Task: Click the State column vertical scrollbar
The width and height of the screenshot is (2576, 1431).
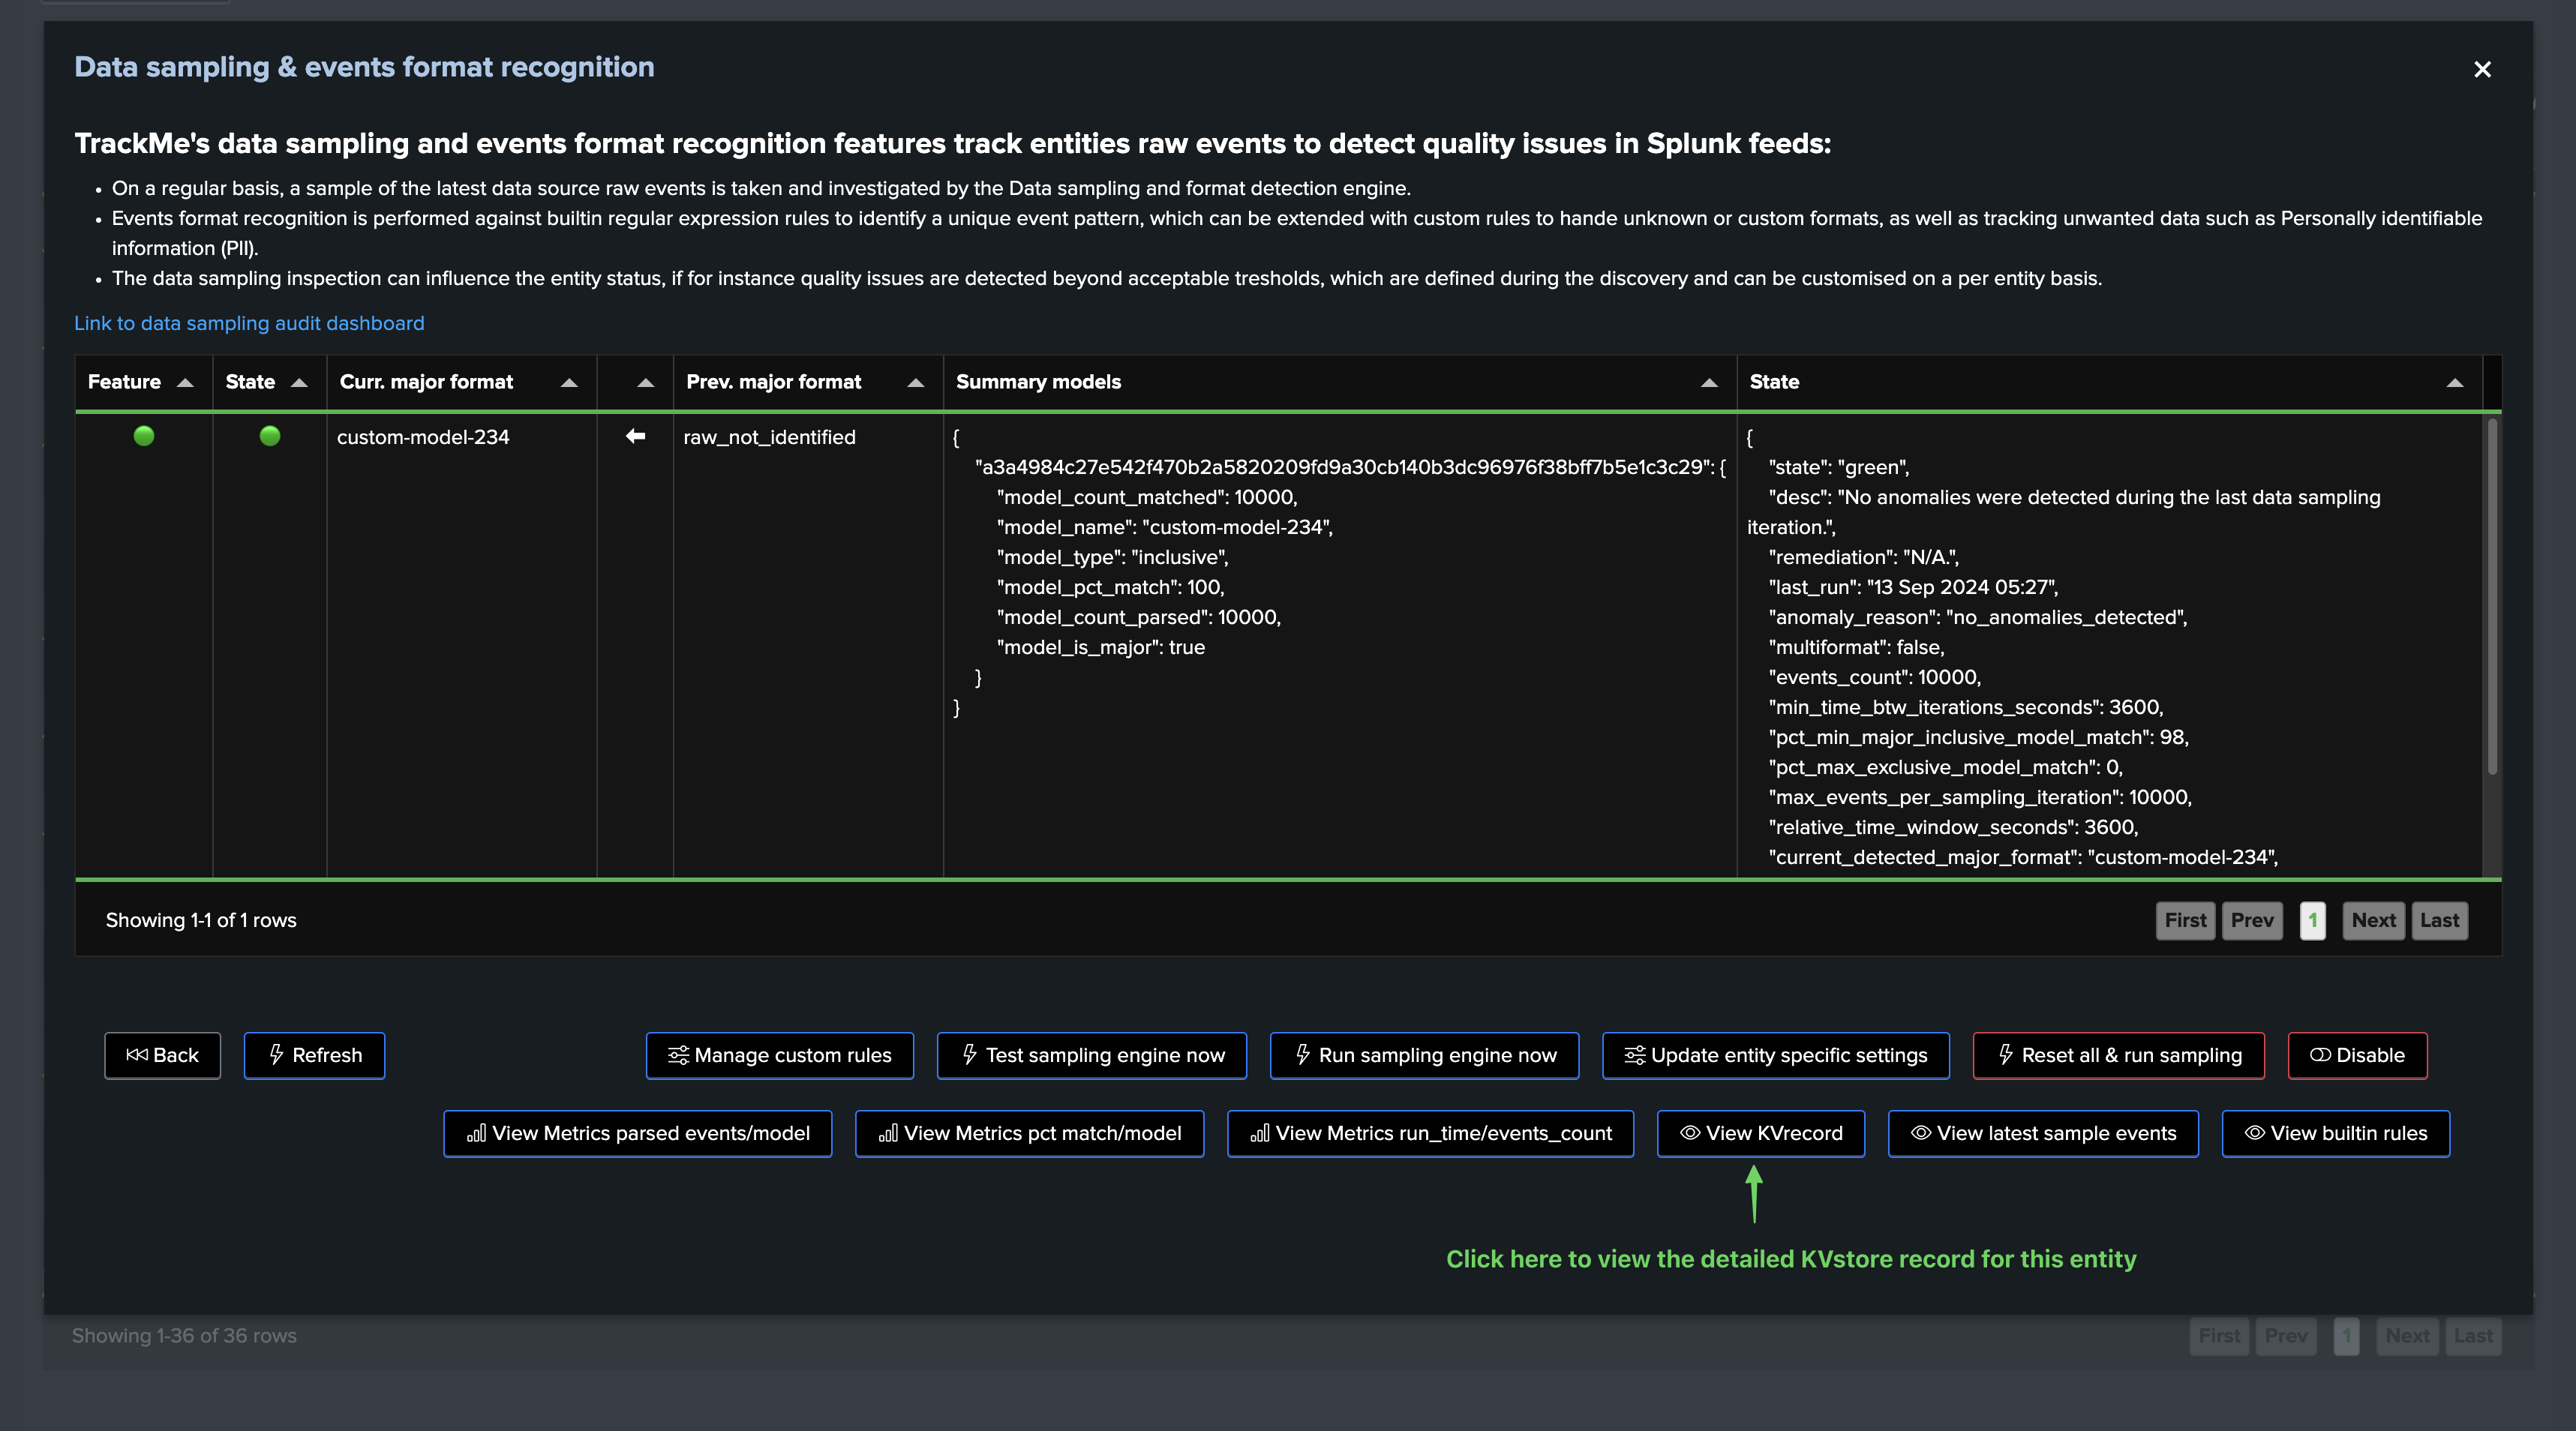Action: coord(2491,596)
